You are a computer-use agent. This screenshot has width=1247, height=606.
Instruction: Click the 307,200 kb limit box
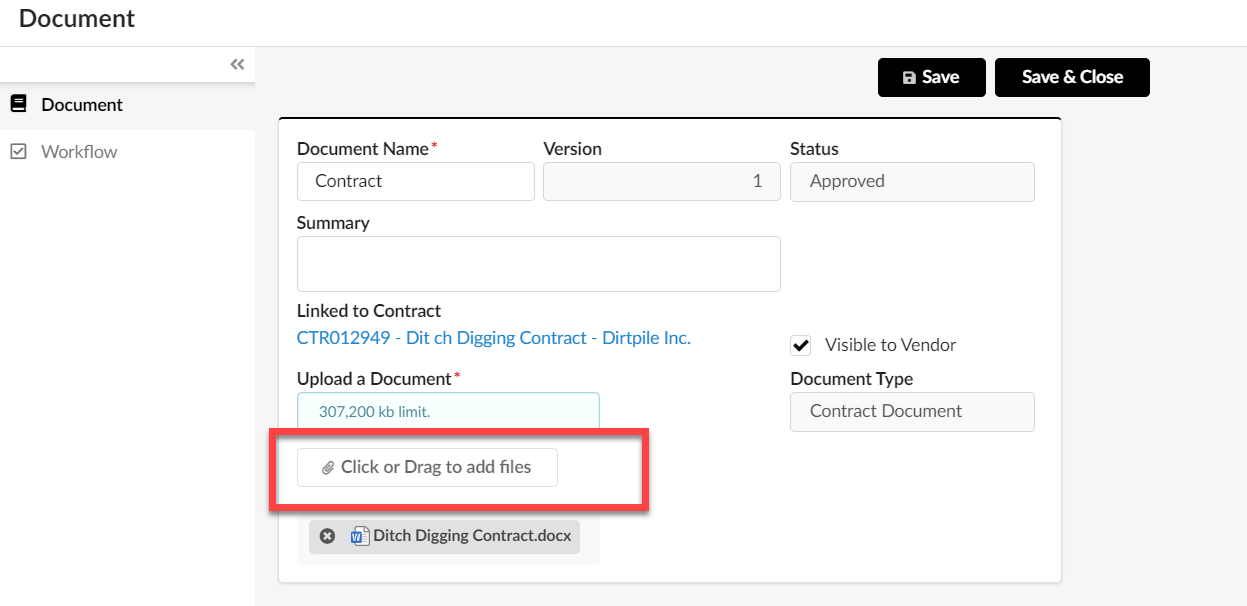448,411
